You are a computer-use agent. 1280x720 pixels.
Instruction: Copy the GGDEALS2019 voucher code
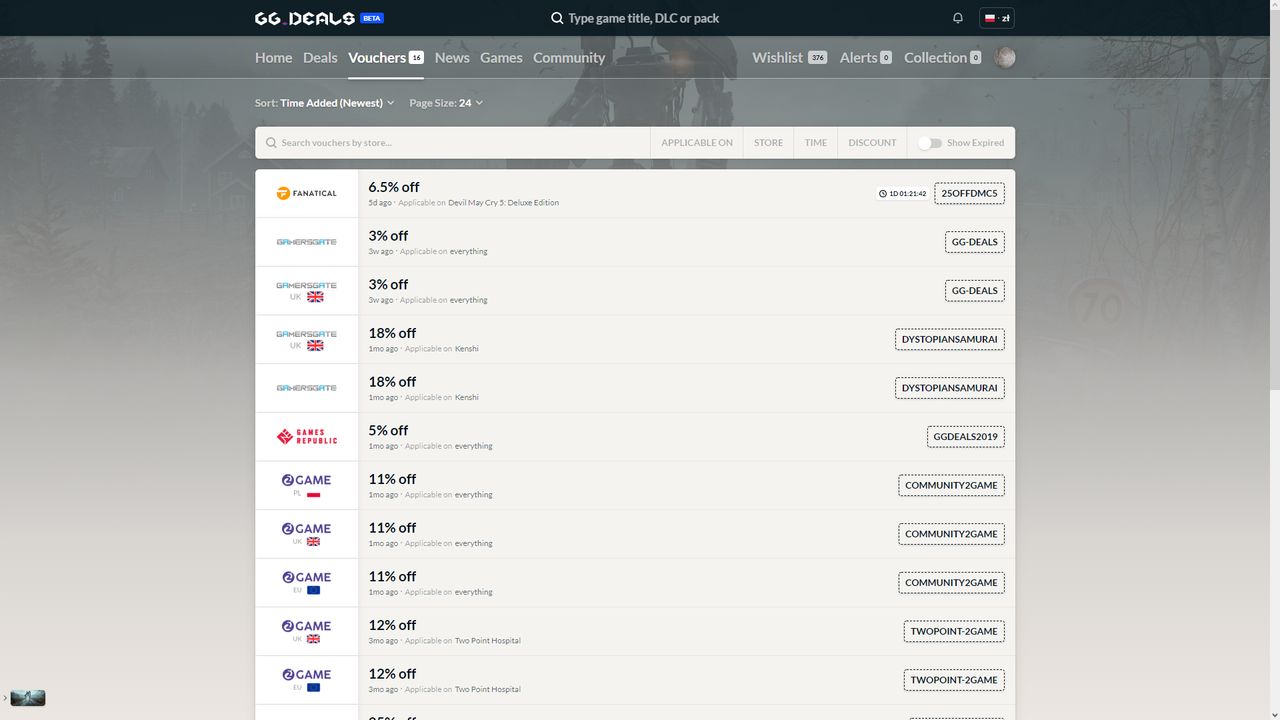click(966, 436)
